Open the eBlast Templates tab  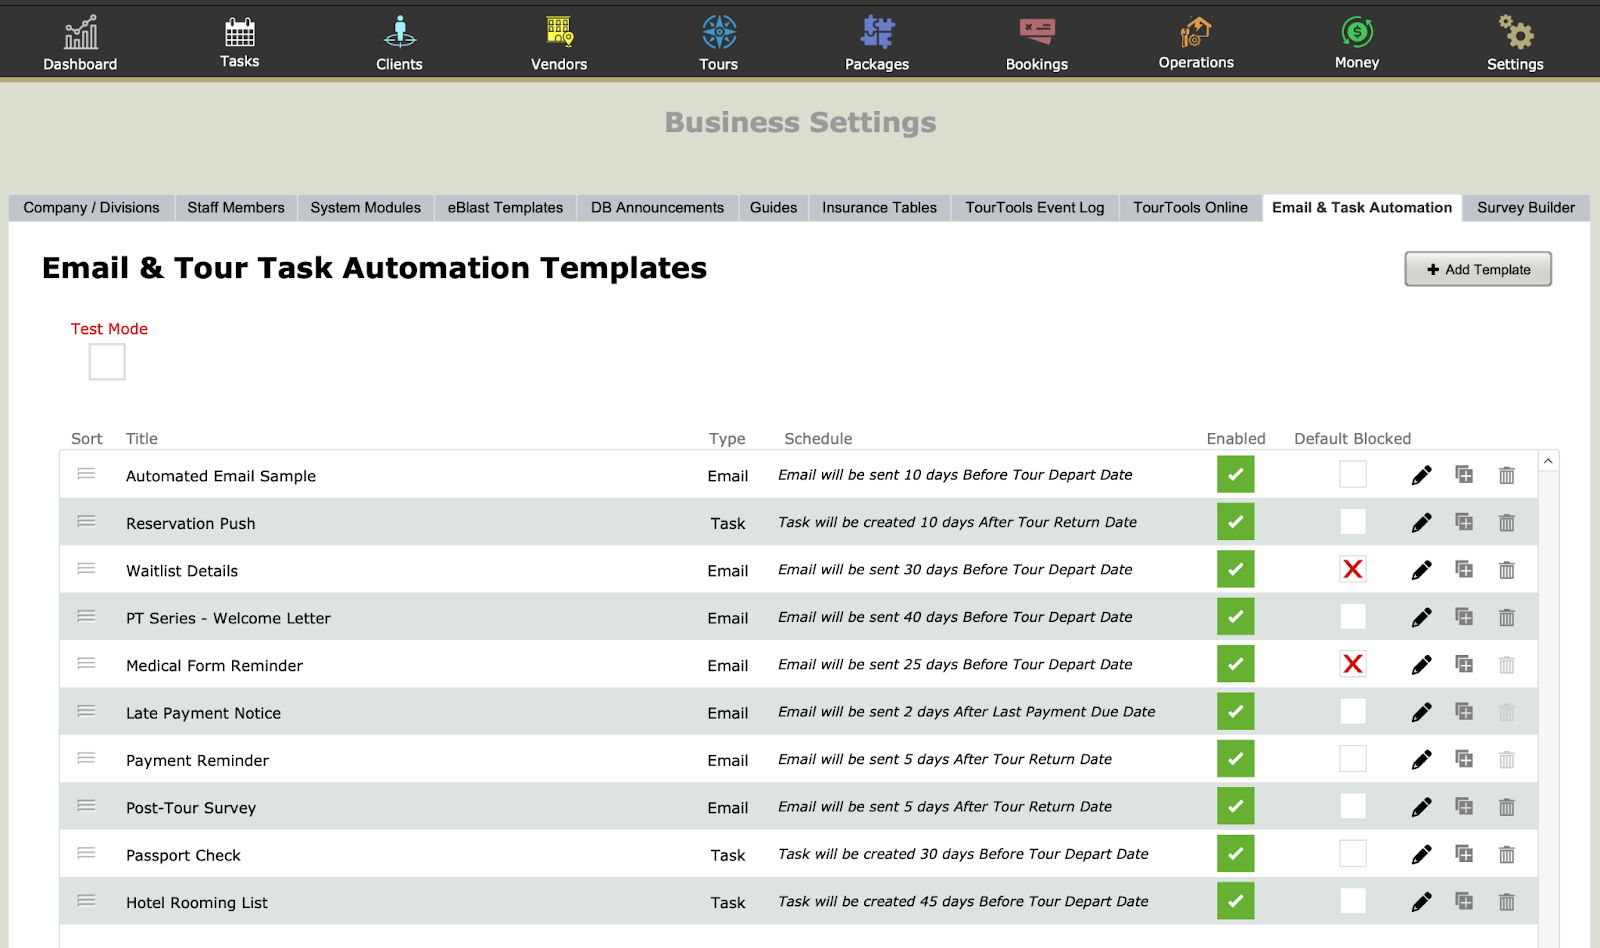click(x=505, y=208)
